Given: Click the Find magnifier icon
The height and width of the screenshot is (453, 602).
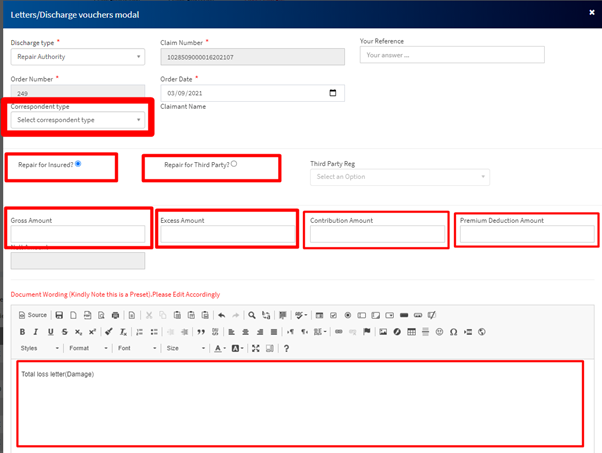Looking at the screenshot, I should coord(252,315).
